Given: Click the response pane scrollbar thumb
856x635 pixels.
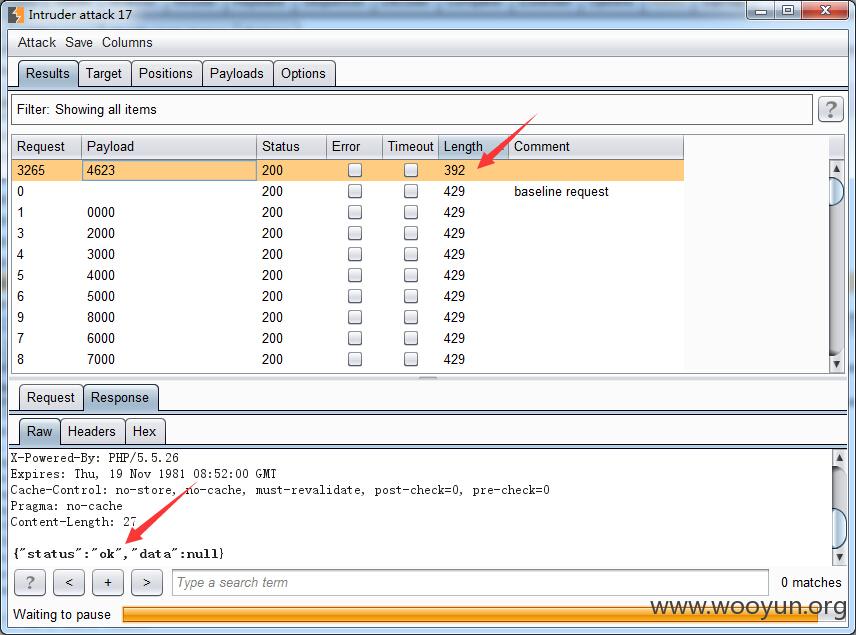Looking at the screenshot, I should 839,527.
